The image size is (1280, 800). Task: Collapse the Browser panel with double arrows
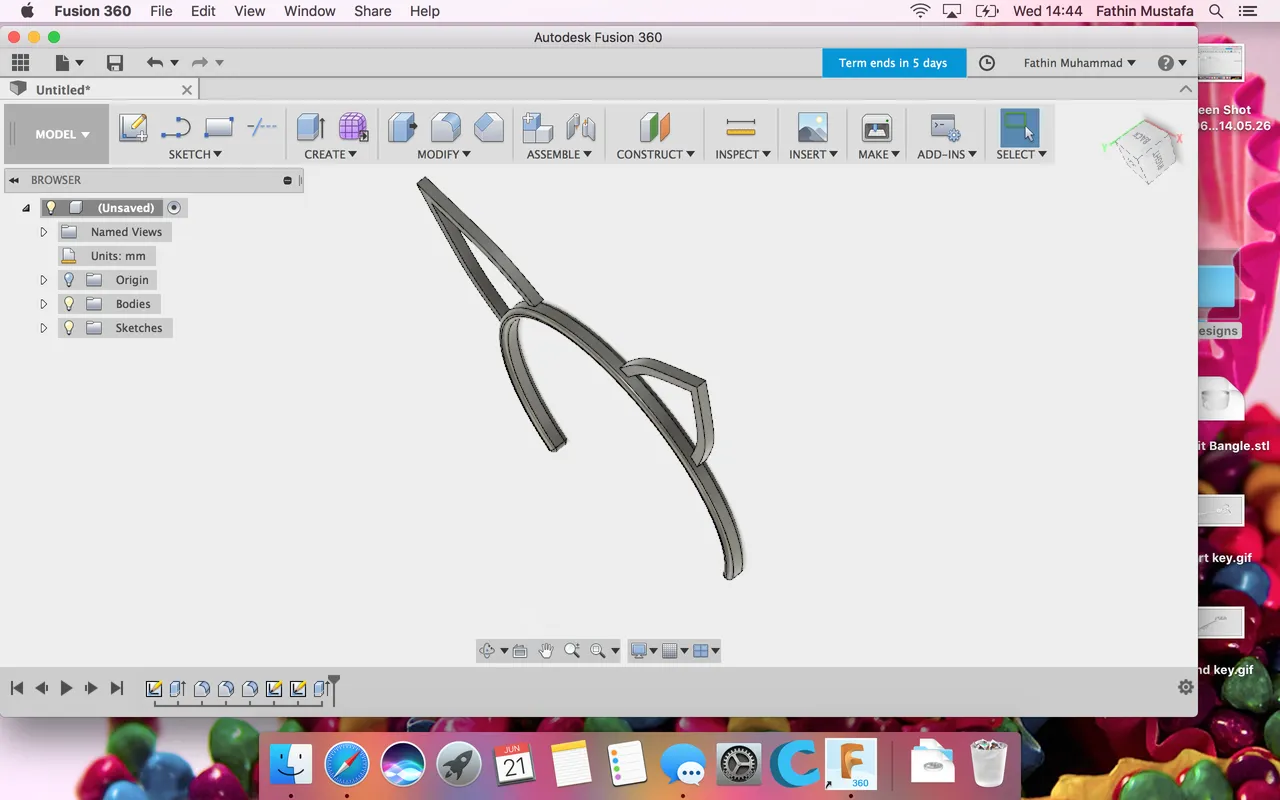coord(14,180)
